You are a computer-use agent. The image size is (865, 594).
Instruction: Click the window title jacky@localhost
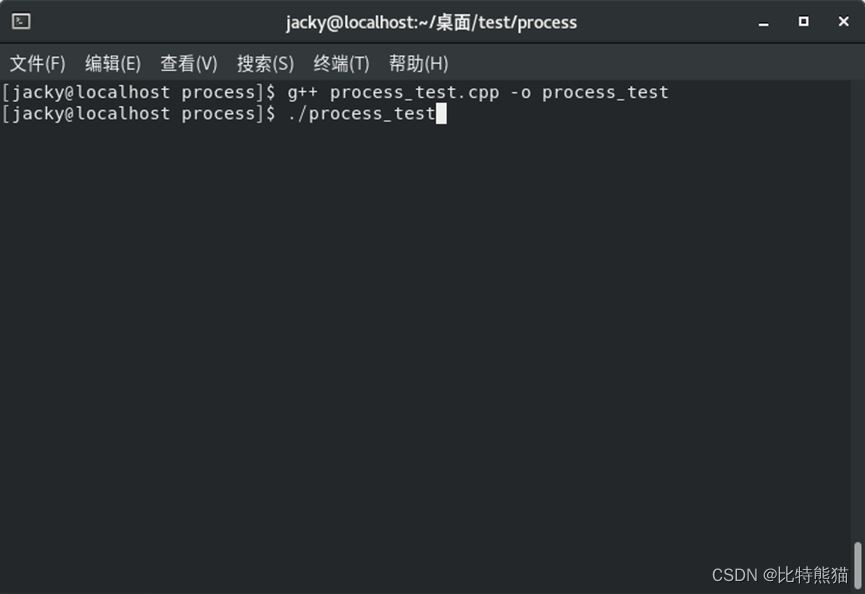click(431, 22)
